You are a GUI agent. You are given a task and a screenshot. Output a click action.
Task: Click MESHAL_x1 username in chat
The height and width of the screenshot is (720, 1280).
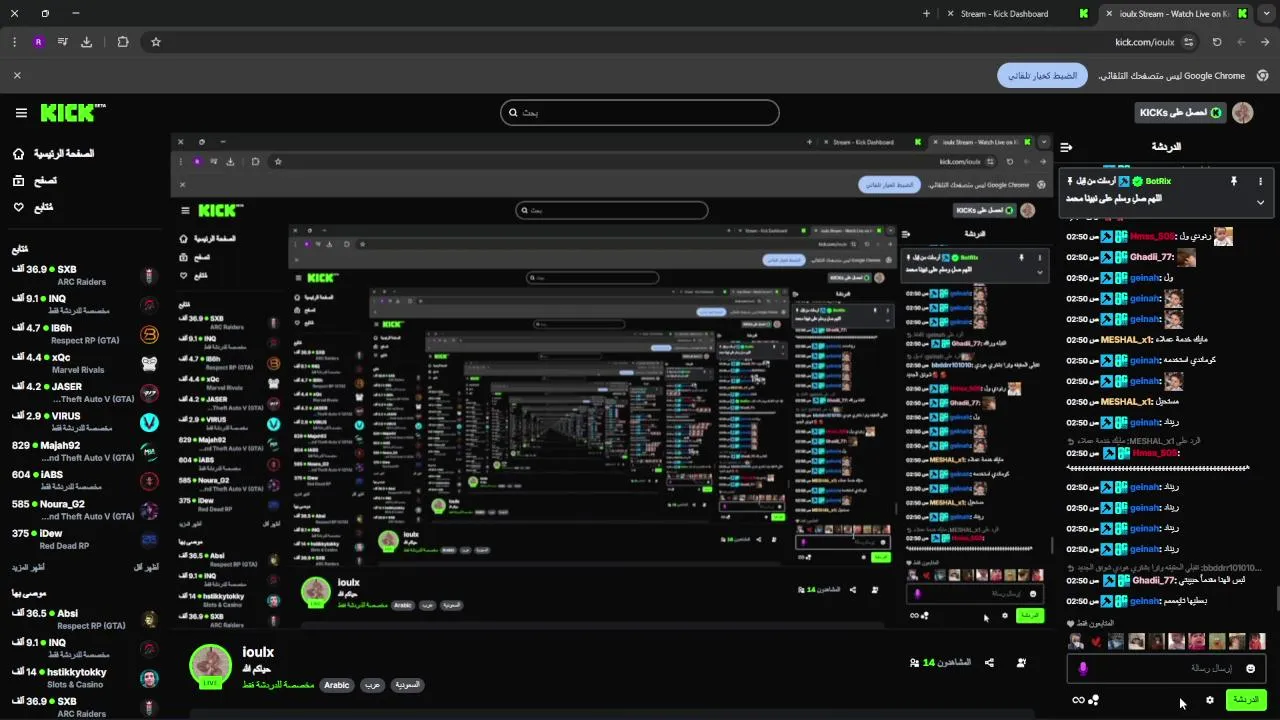pos(1127,339)
